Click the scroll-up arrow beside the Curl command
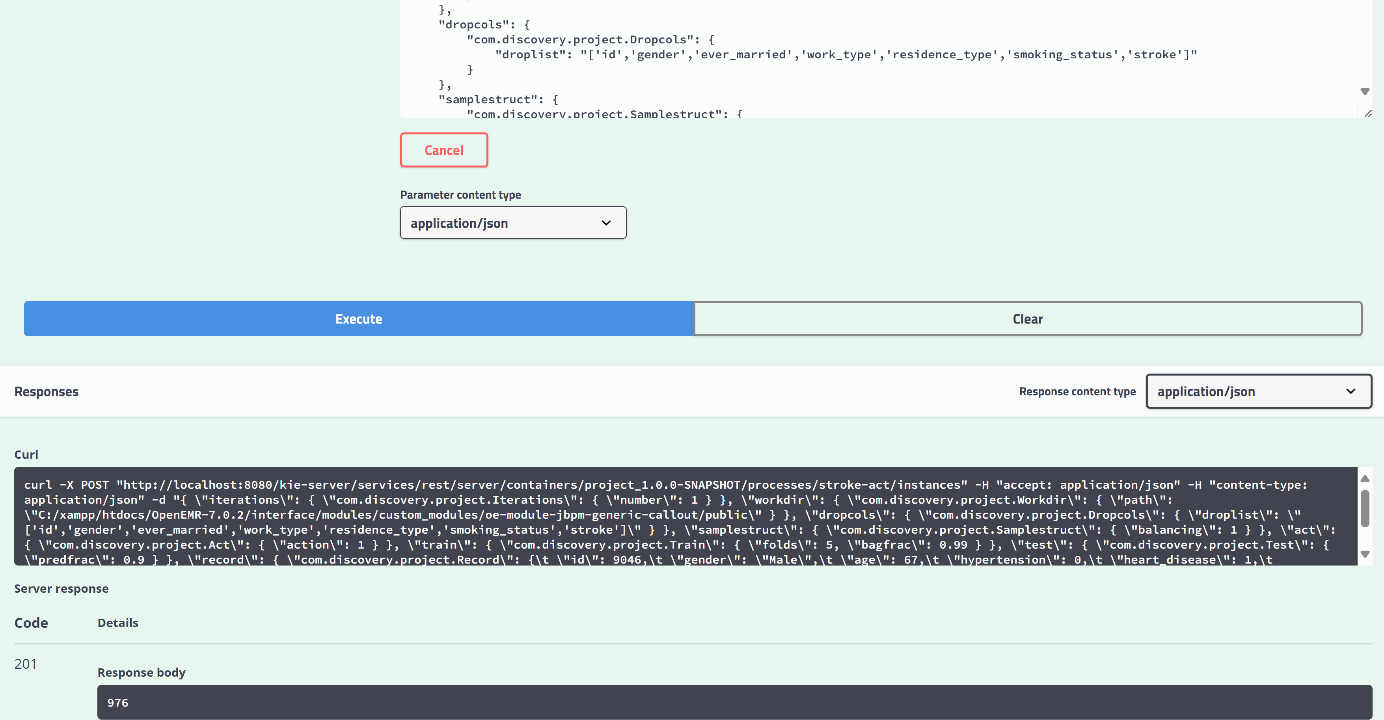 [1364, 479]
